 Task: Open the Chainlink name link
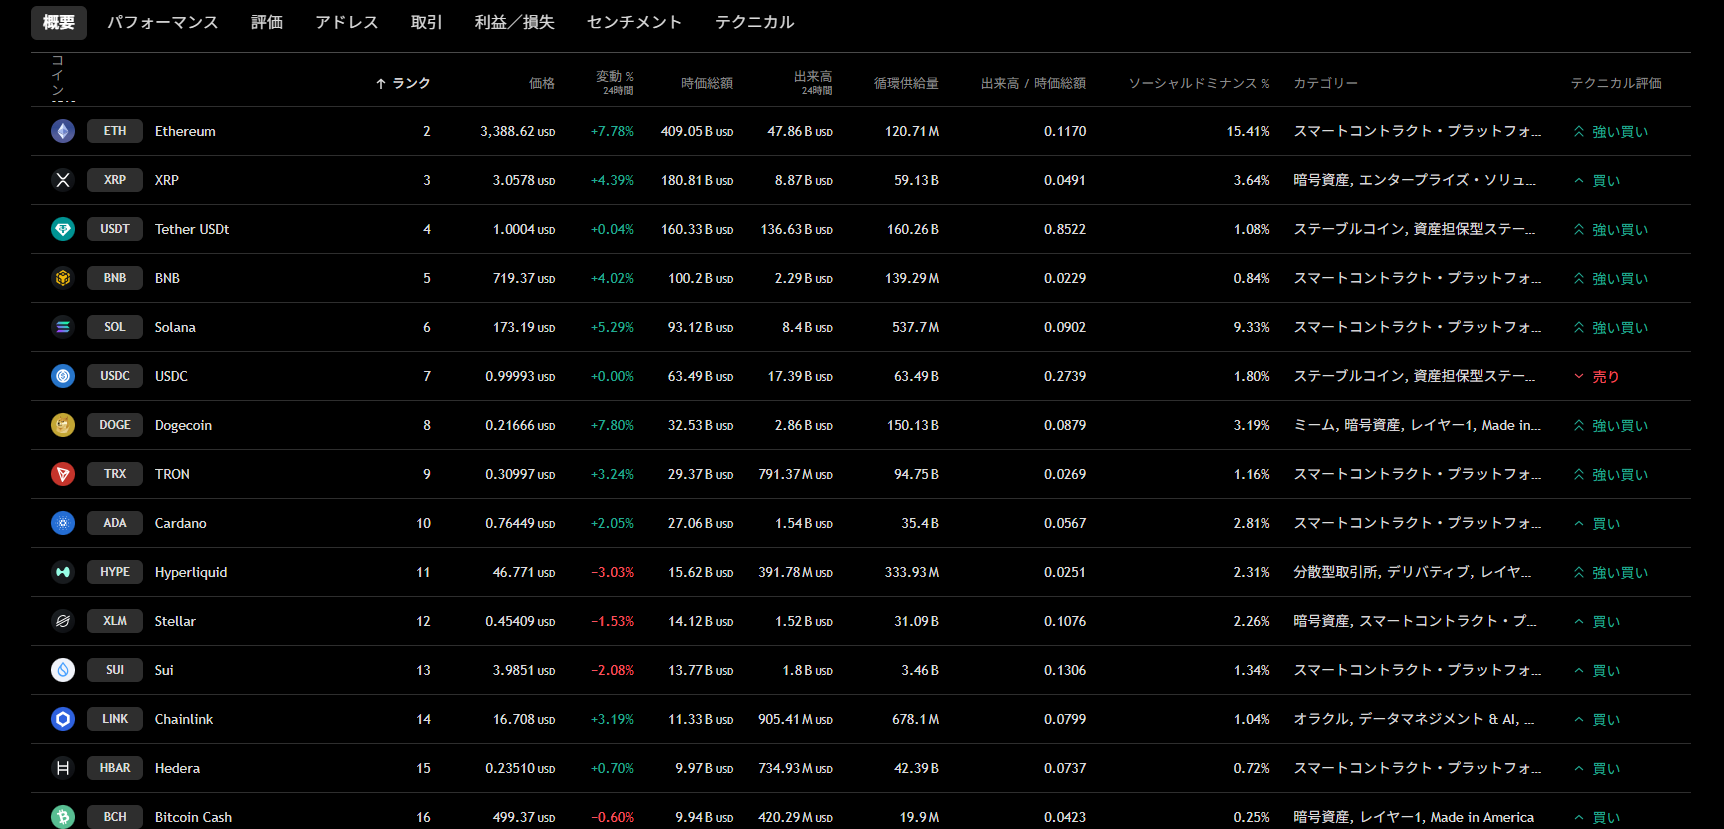pos(184,719)
